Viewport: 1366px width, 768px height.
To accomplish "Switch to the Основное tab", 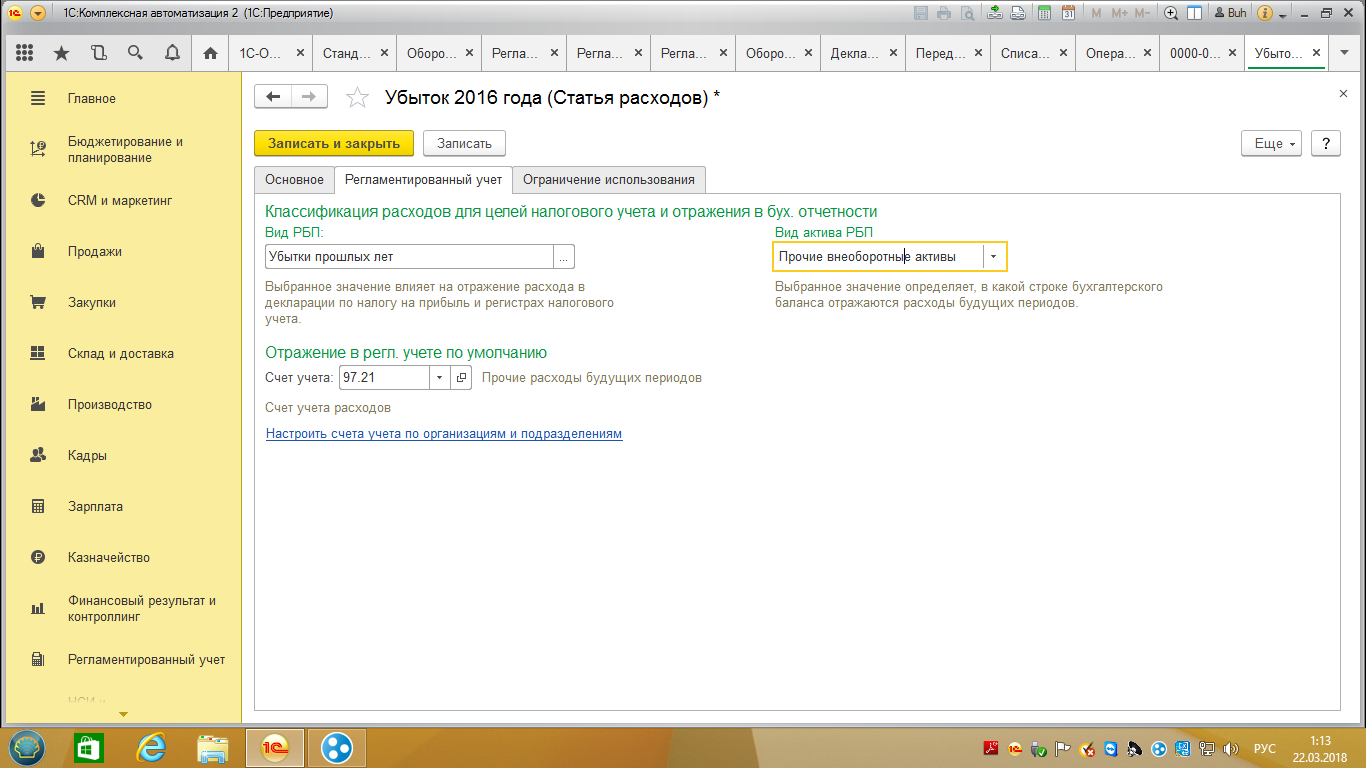I will (294, 179).
